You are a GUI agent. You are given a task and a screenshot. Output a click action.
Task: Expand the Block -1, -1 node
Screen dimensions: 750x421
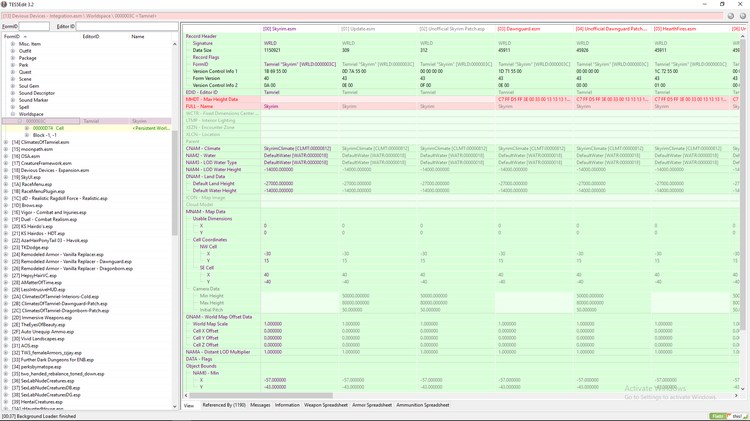coord(27,135)
